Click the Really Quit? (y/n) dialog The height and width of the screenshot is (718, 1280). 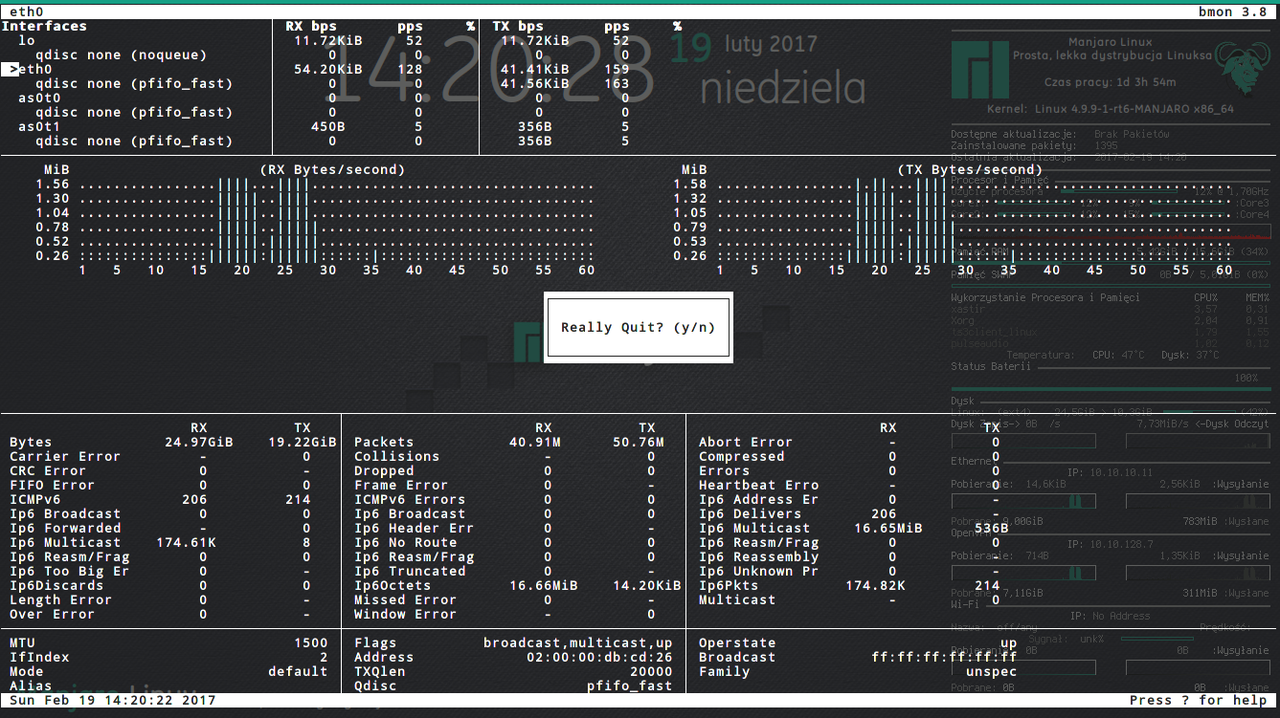(x=638, y=328)
